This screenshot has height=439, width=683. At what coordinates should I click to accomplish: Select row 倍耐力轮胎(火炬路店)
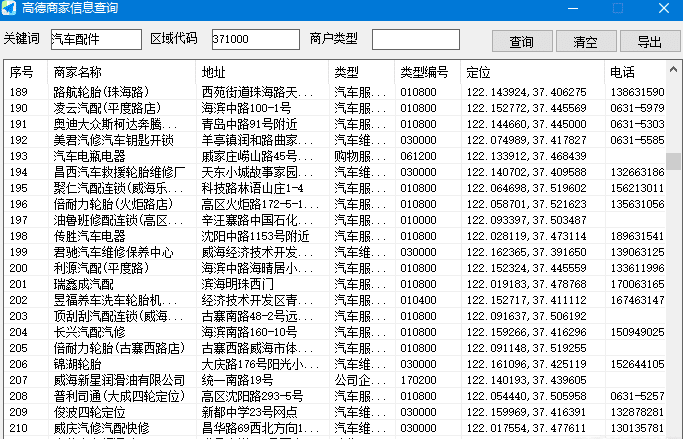pos(335,204)
